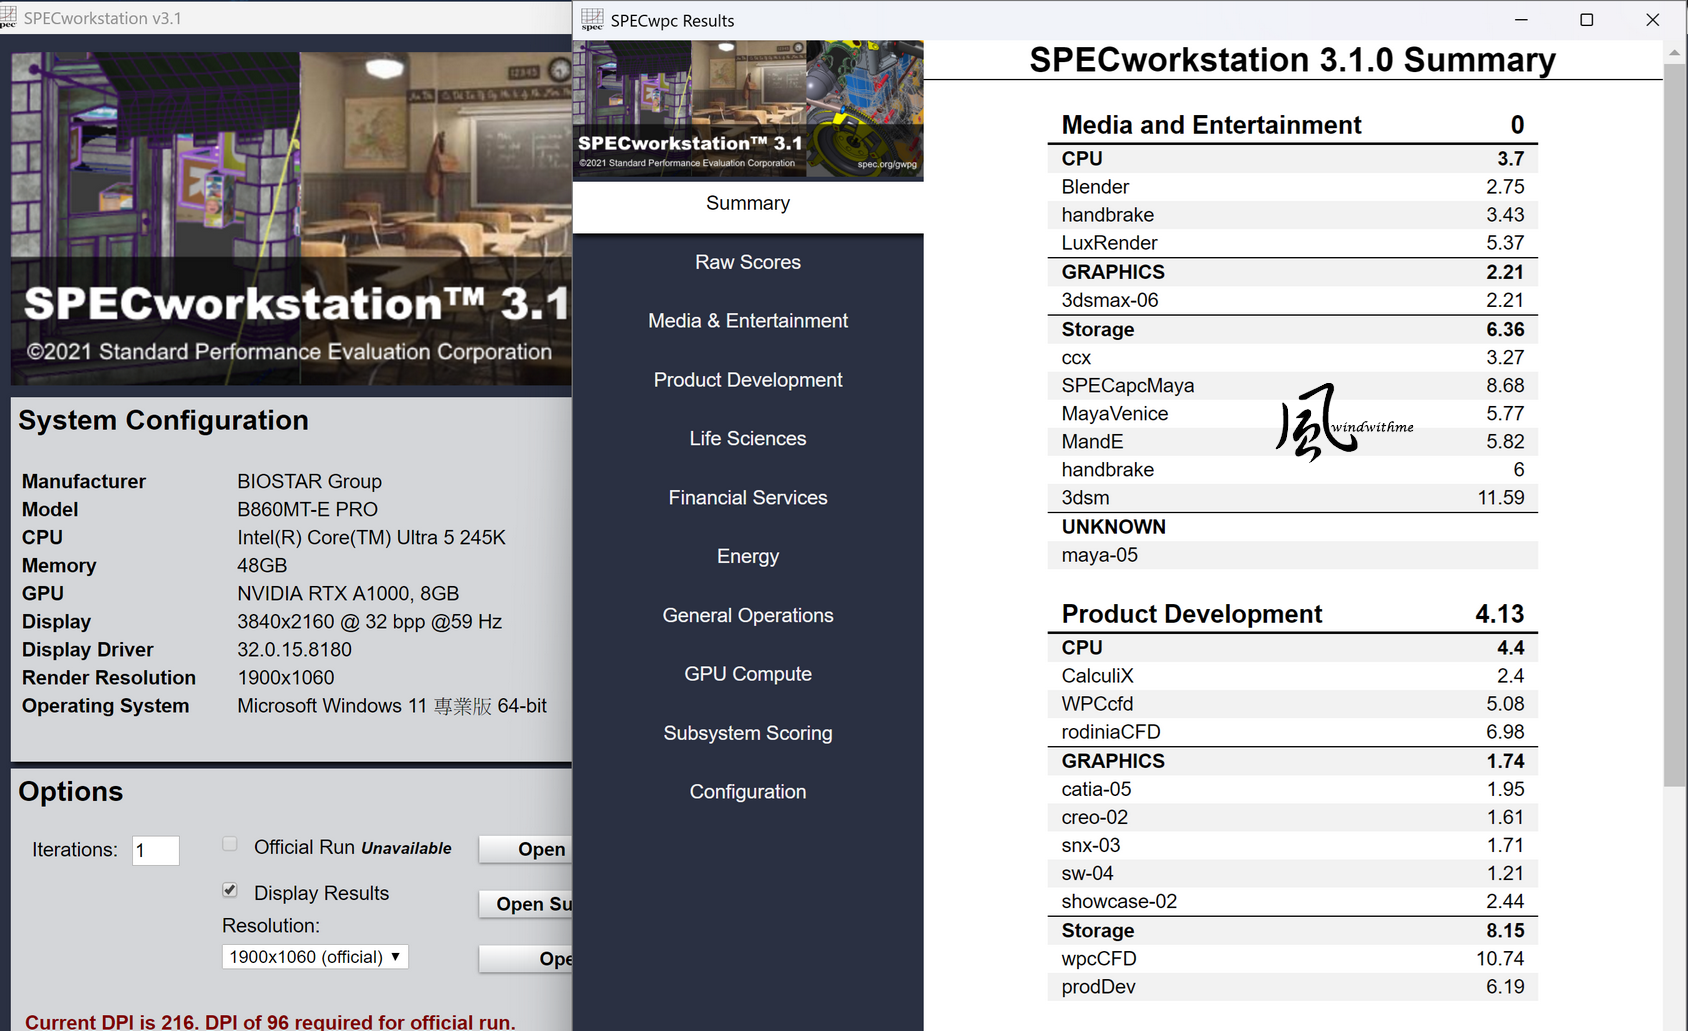Click the CalculiX row

pos(1293,676)
